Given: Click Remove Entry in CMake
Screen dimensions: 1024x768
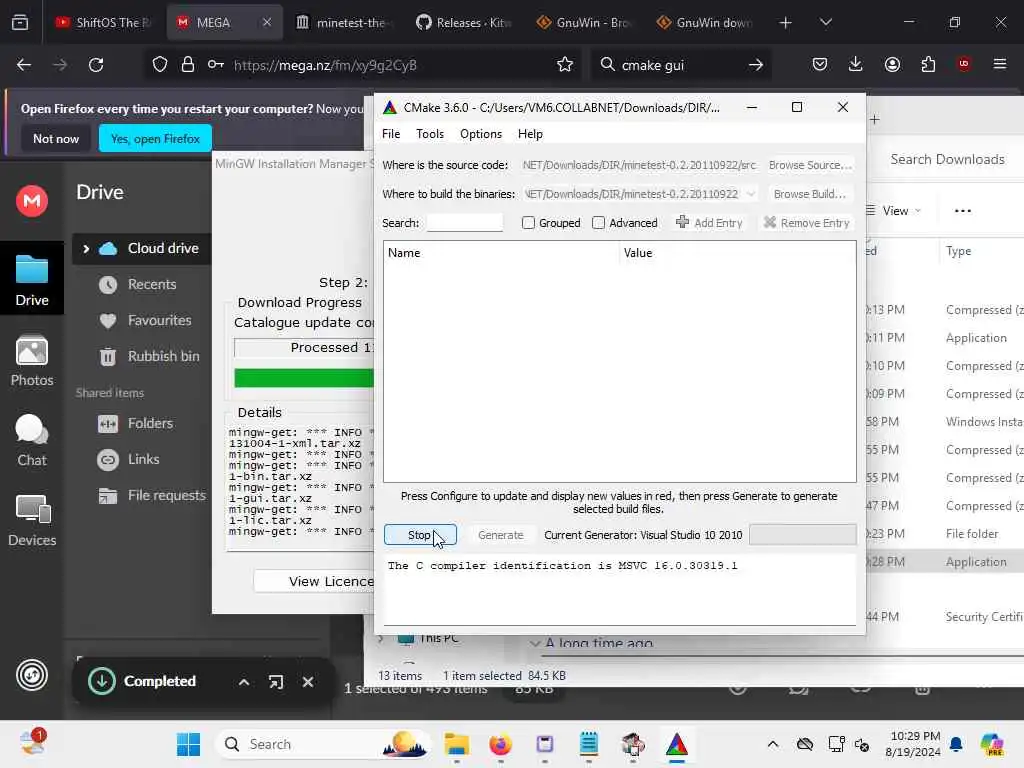Looking at the screenshot, I should [807, 223].
